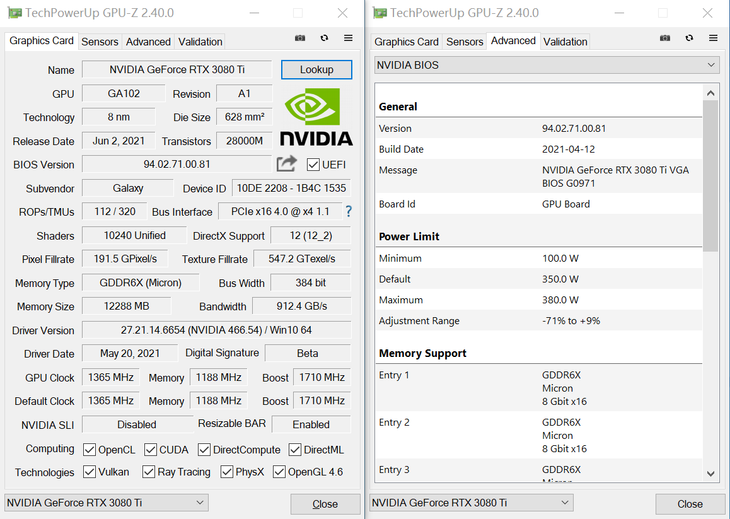
Task: Click Subvendor field showing Galaxy
Action: point(128,188)
